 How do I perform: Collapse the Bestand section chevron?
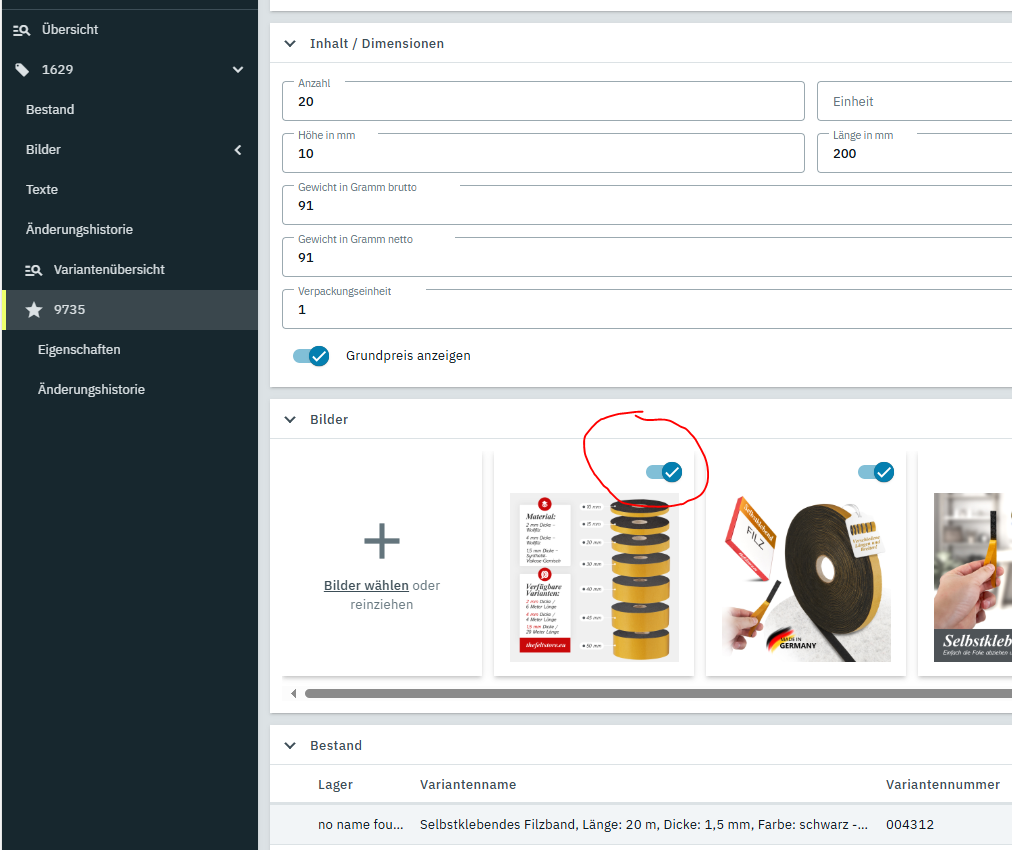[290, 746]
